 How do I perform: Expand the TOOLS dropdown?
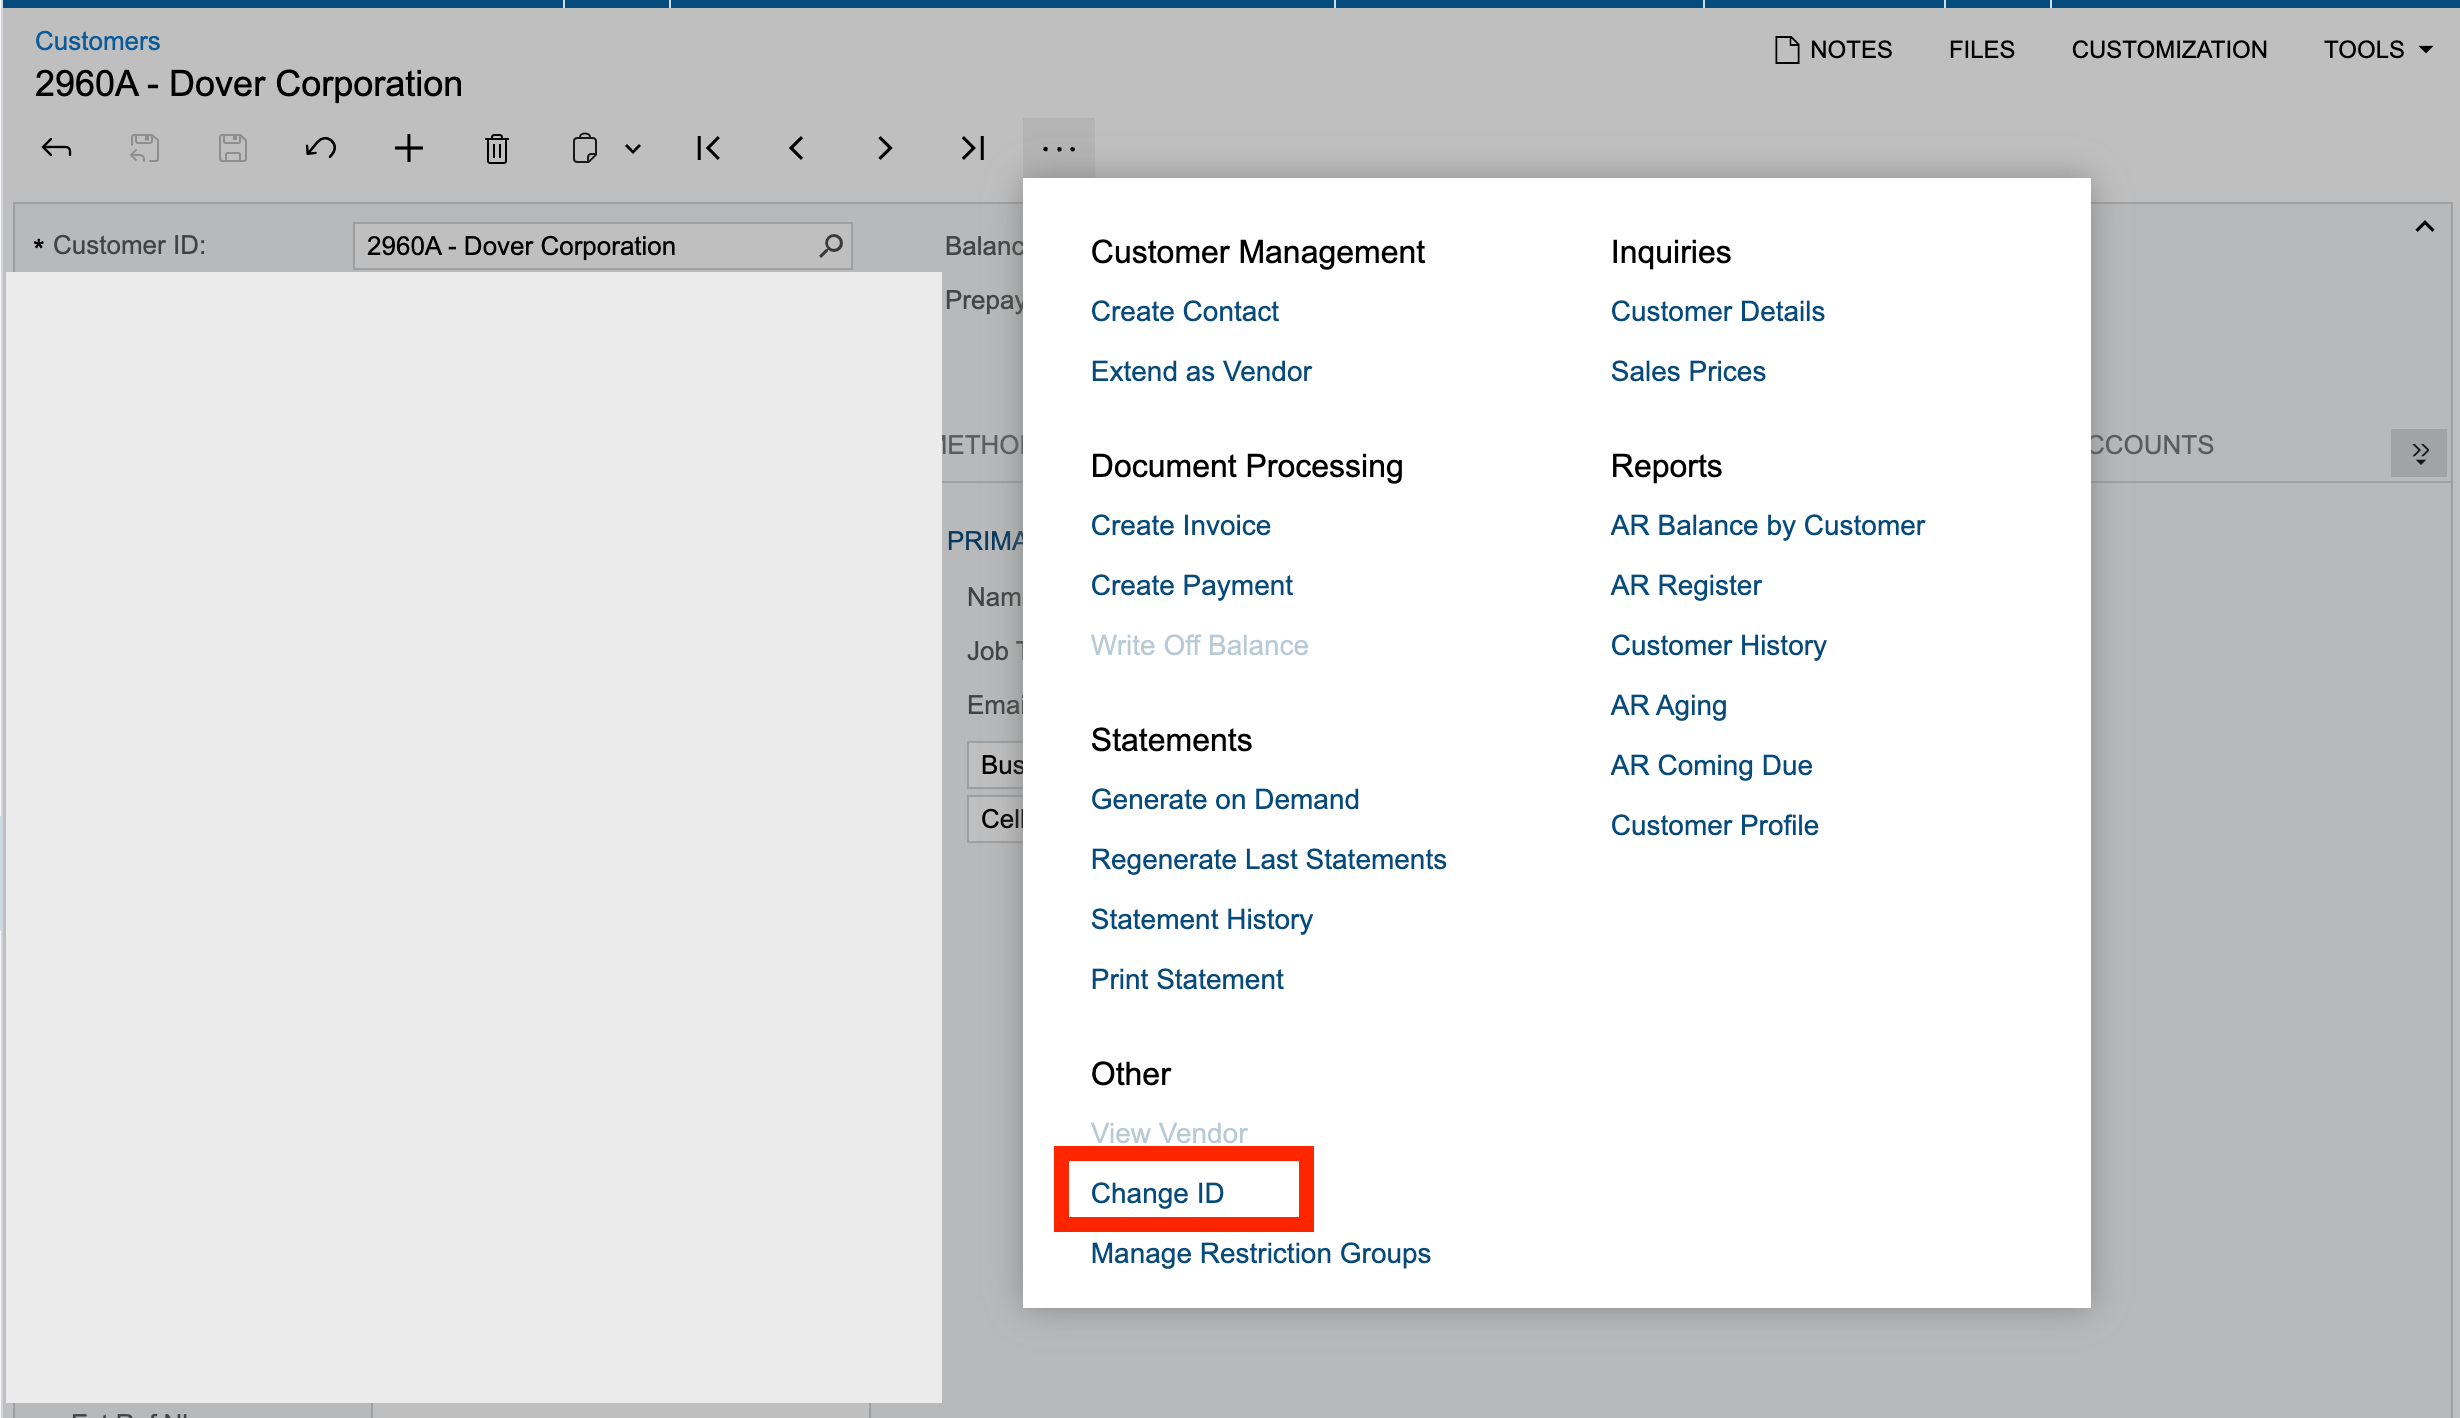(x=2378, y=49)
